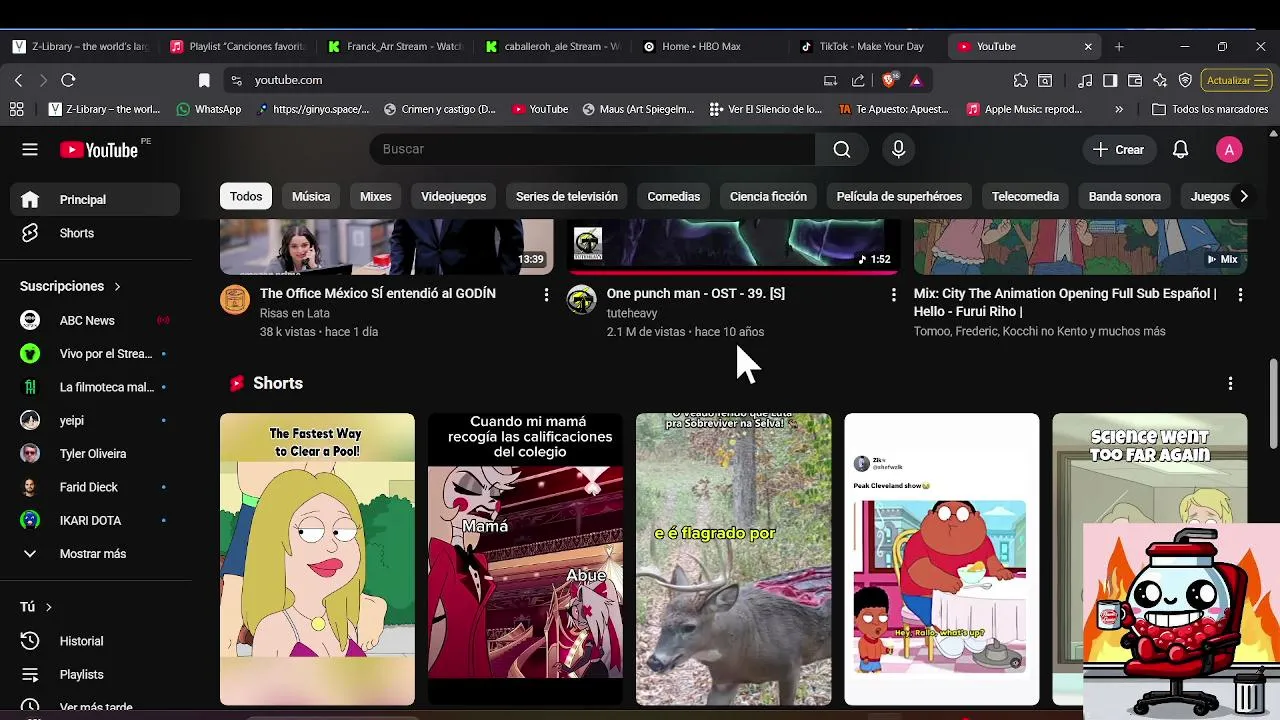The width and height of the screenshot is (1280, 720).
Task: Switch to the TikTok browser tab
Action: pyautogui.click(x=868, y=46)
